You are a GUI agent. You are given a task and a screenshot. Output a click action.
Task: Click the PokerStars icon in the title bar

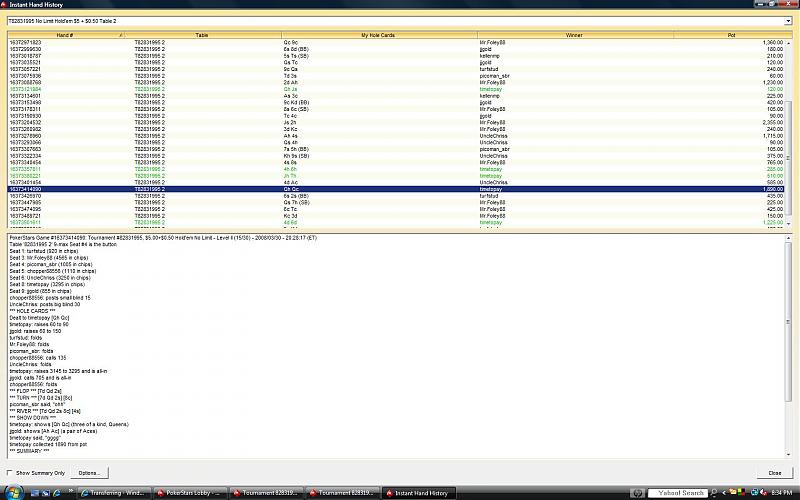(x=5, y=5)
